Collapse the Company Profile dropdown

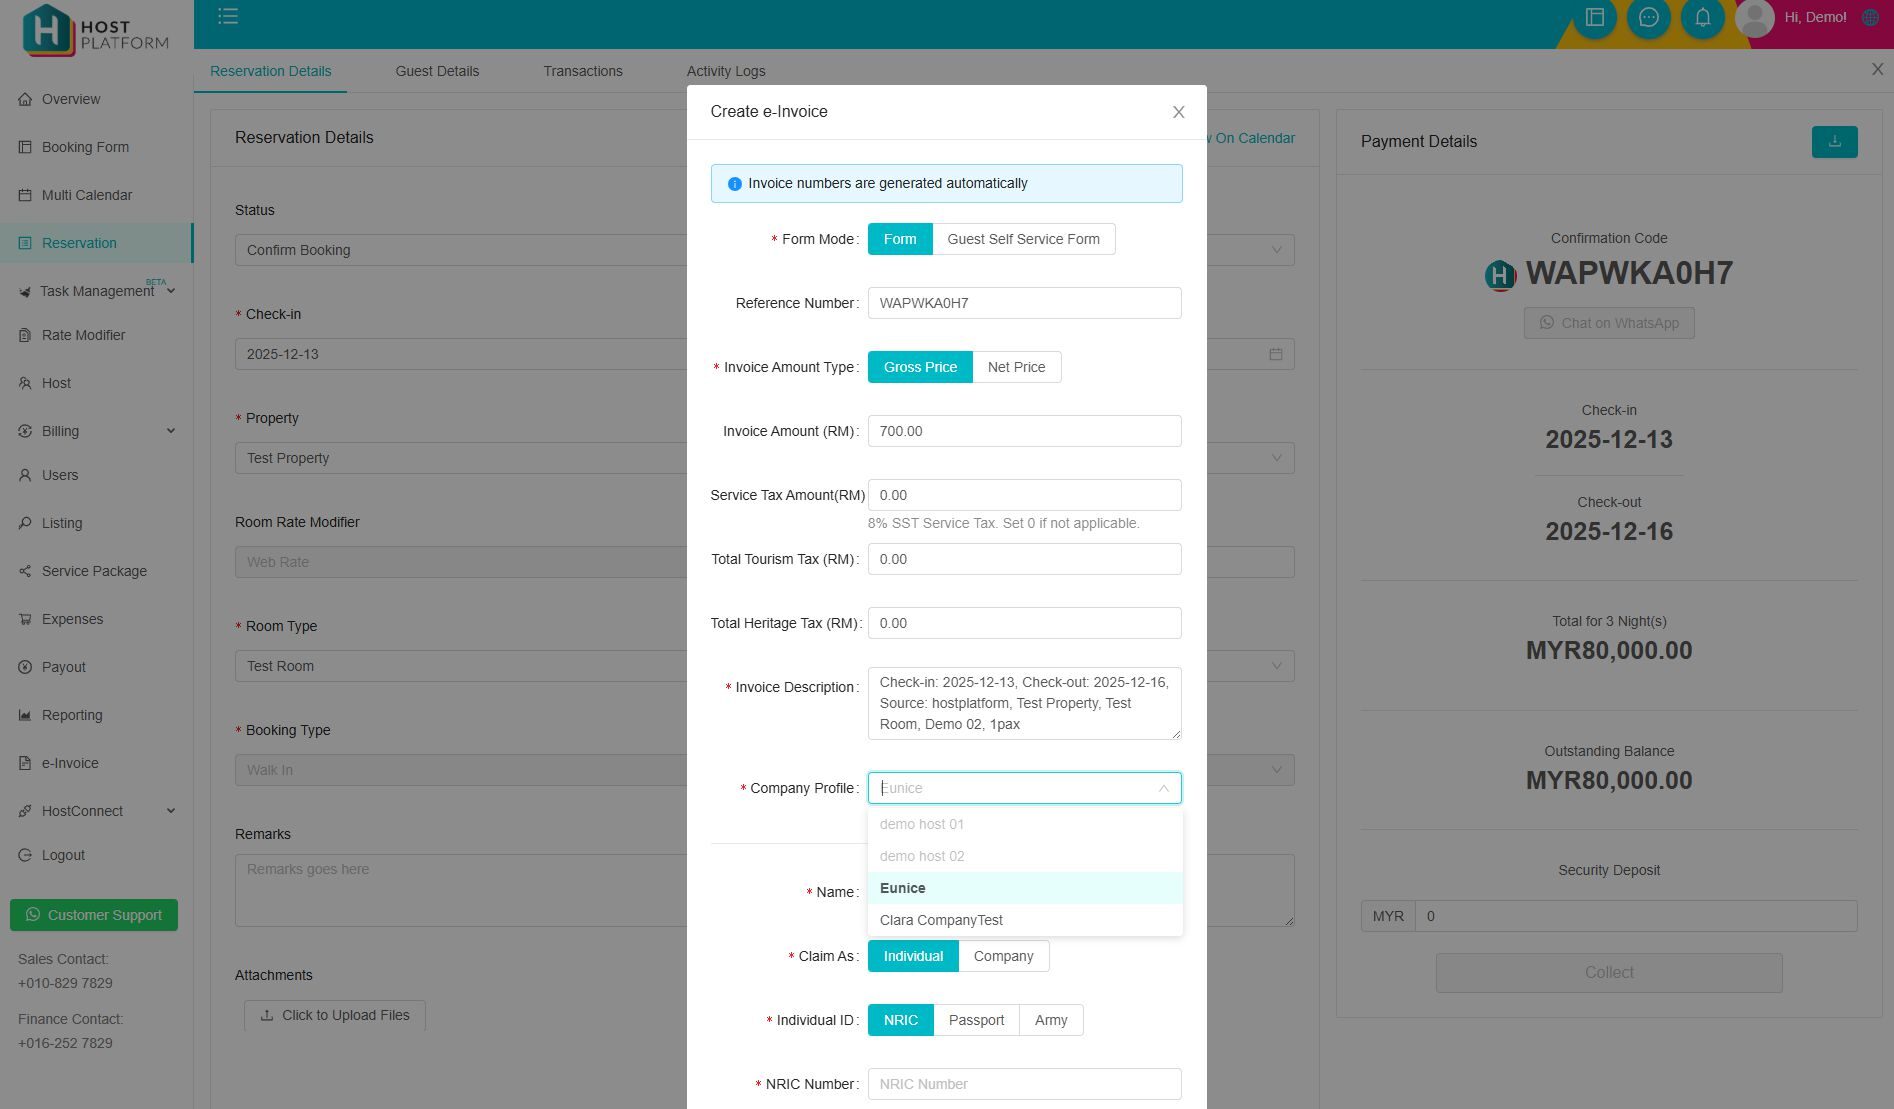1163,788
